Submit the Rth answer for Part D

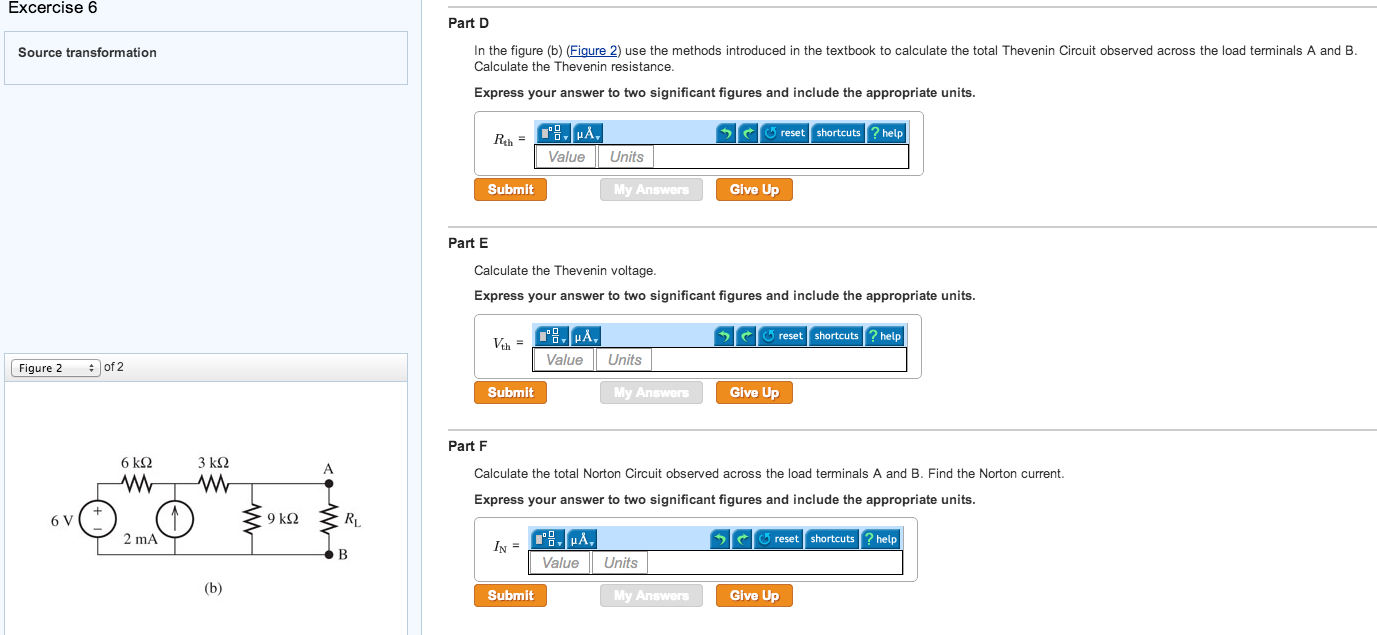point(510,189)
